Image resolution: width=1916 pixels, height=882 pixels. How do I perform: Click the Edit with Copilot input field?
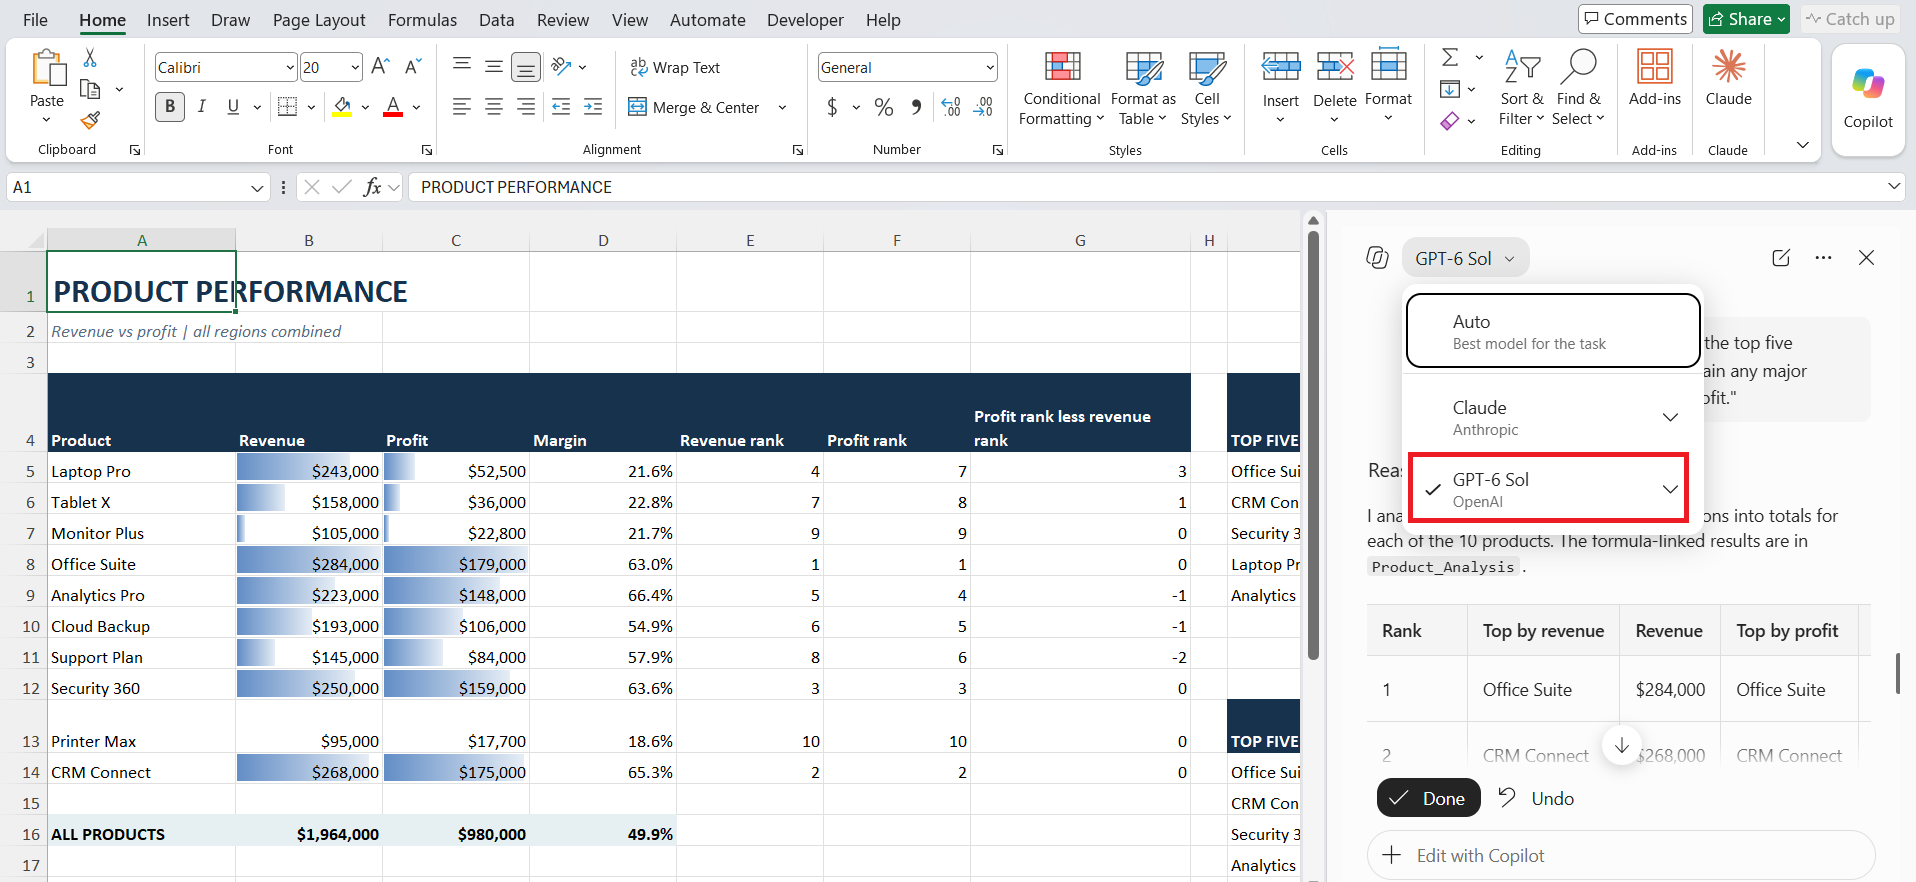point(1620,855)
